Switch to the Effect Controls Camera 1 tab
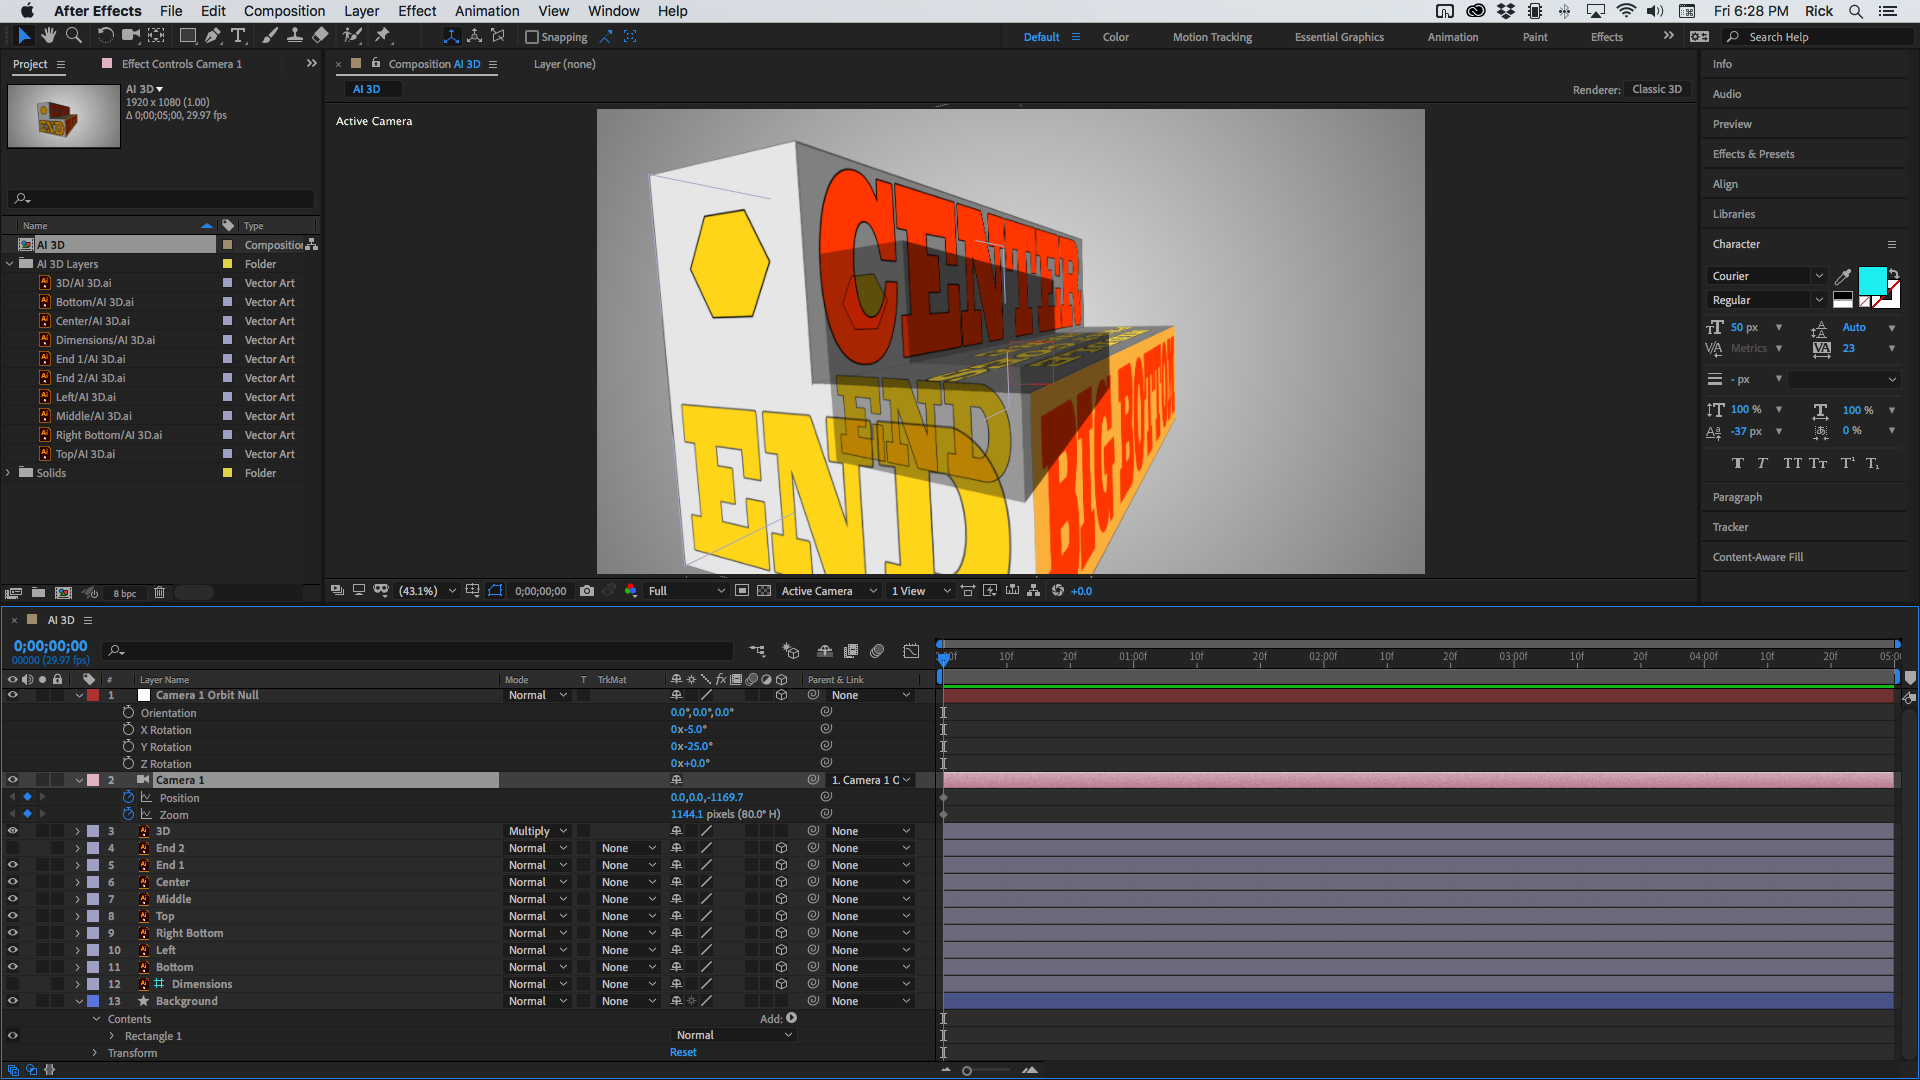 [x=182, y=63]
